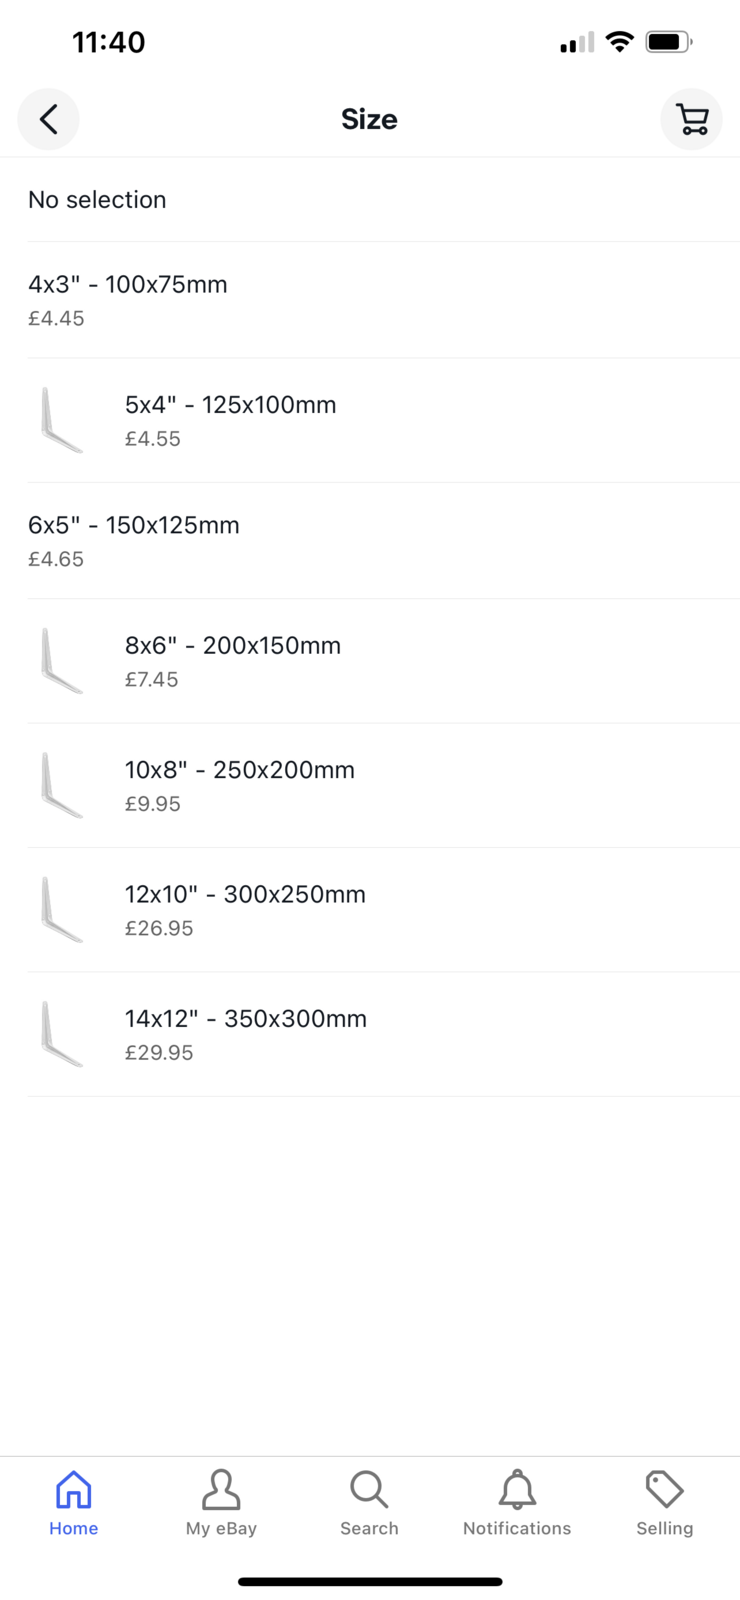Tap the 10x8" bracket thumbnail
The width and height of the screenshot is (740, 1600).
tap(61, 785)
